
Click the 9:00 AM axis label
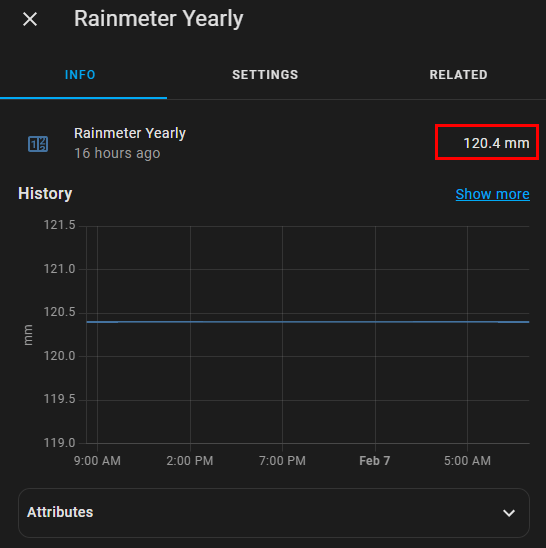tap(97, 461)
